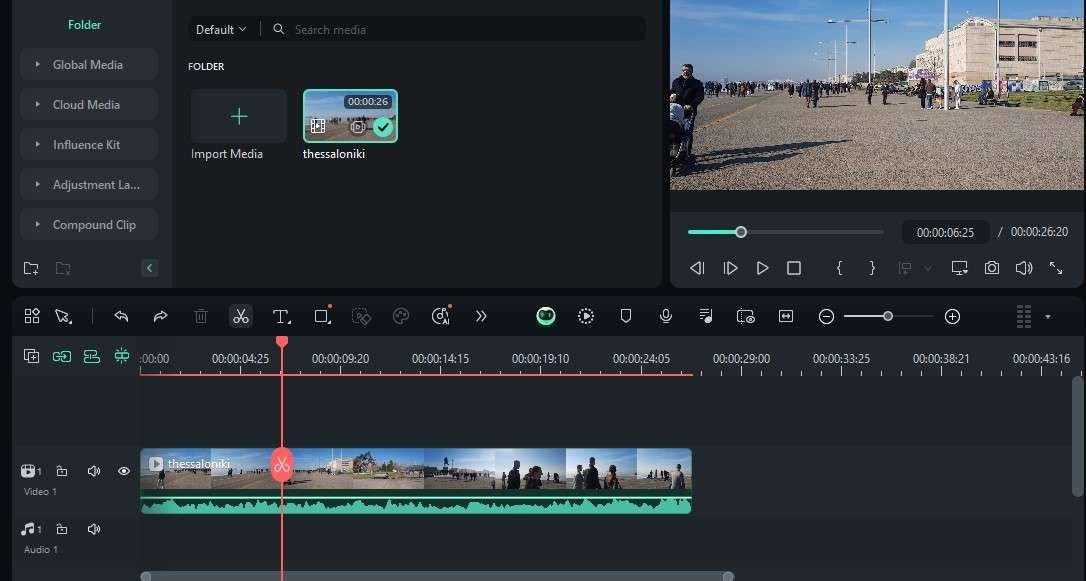The image size is (1086, 581).
Task: Click Import Media button
Action: click(x=238, y=116)
